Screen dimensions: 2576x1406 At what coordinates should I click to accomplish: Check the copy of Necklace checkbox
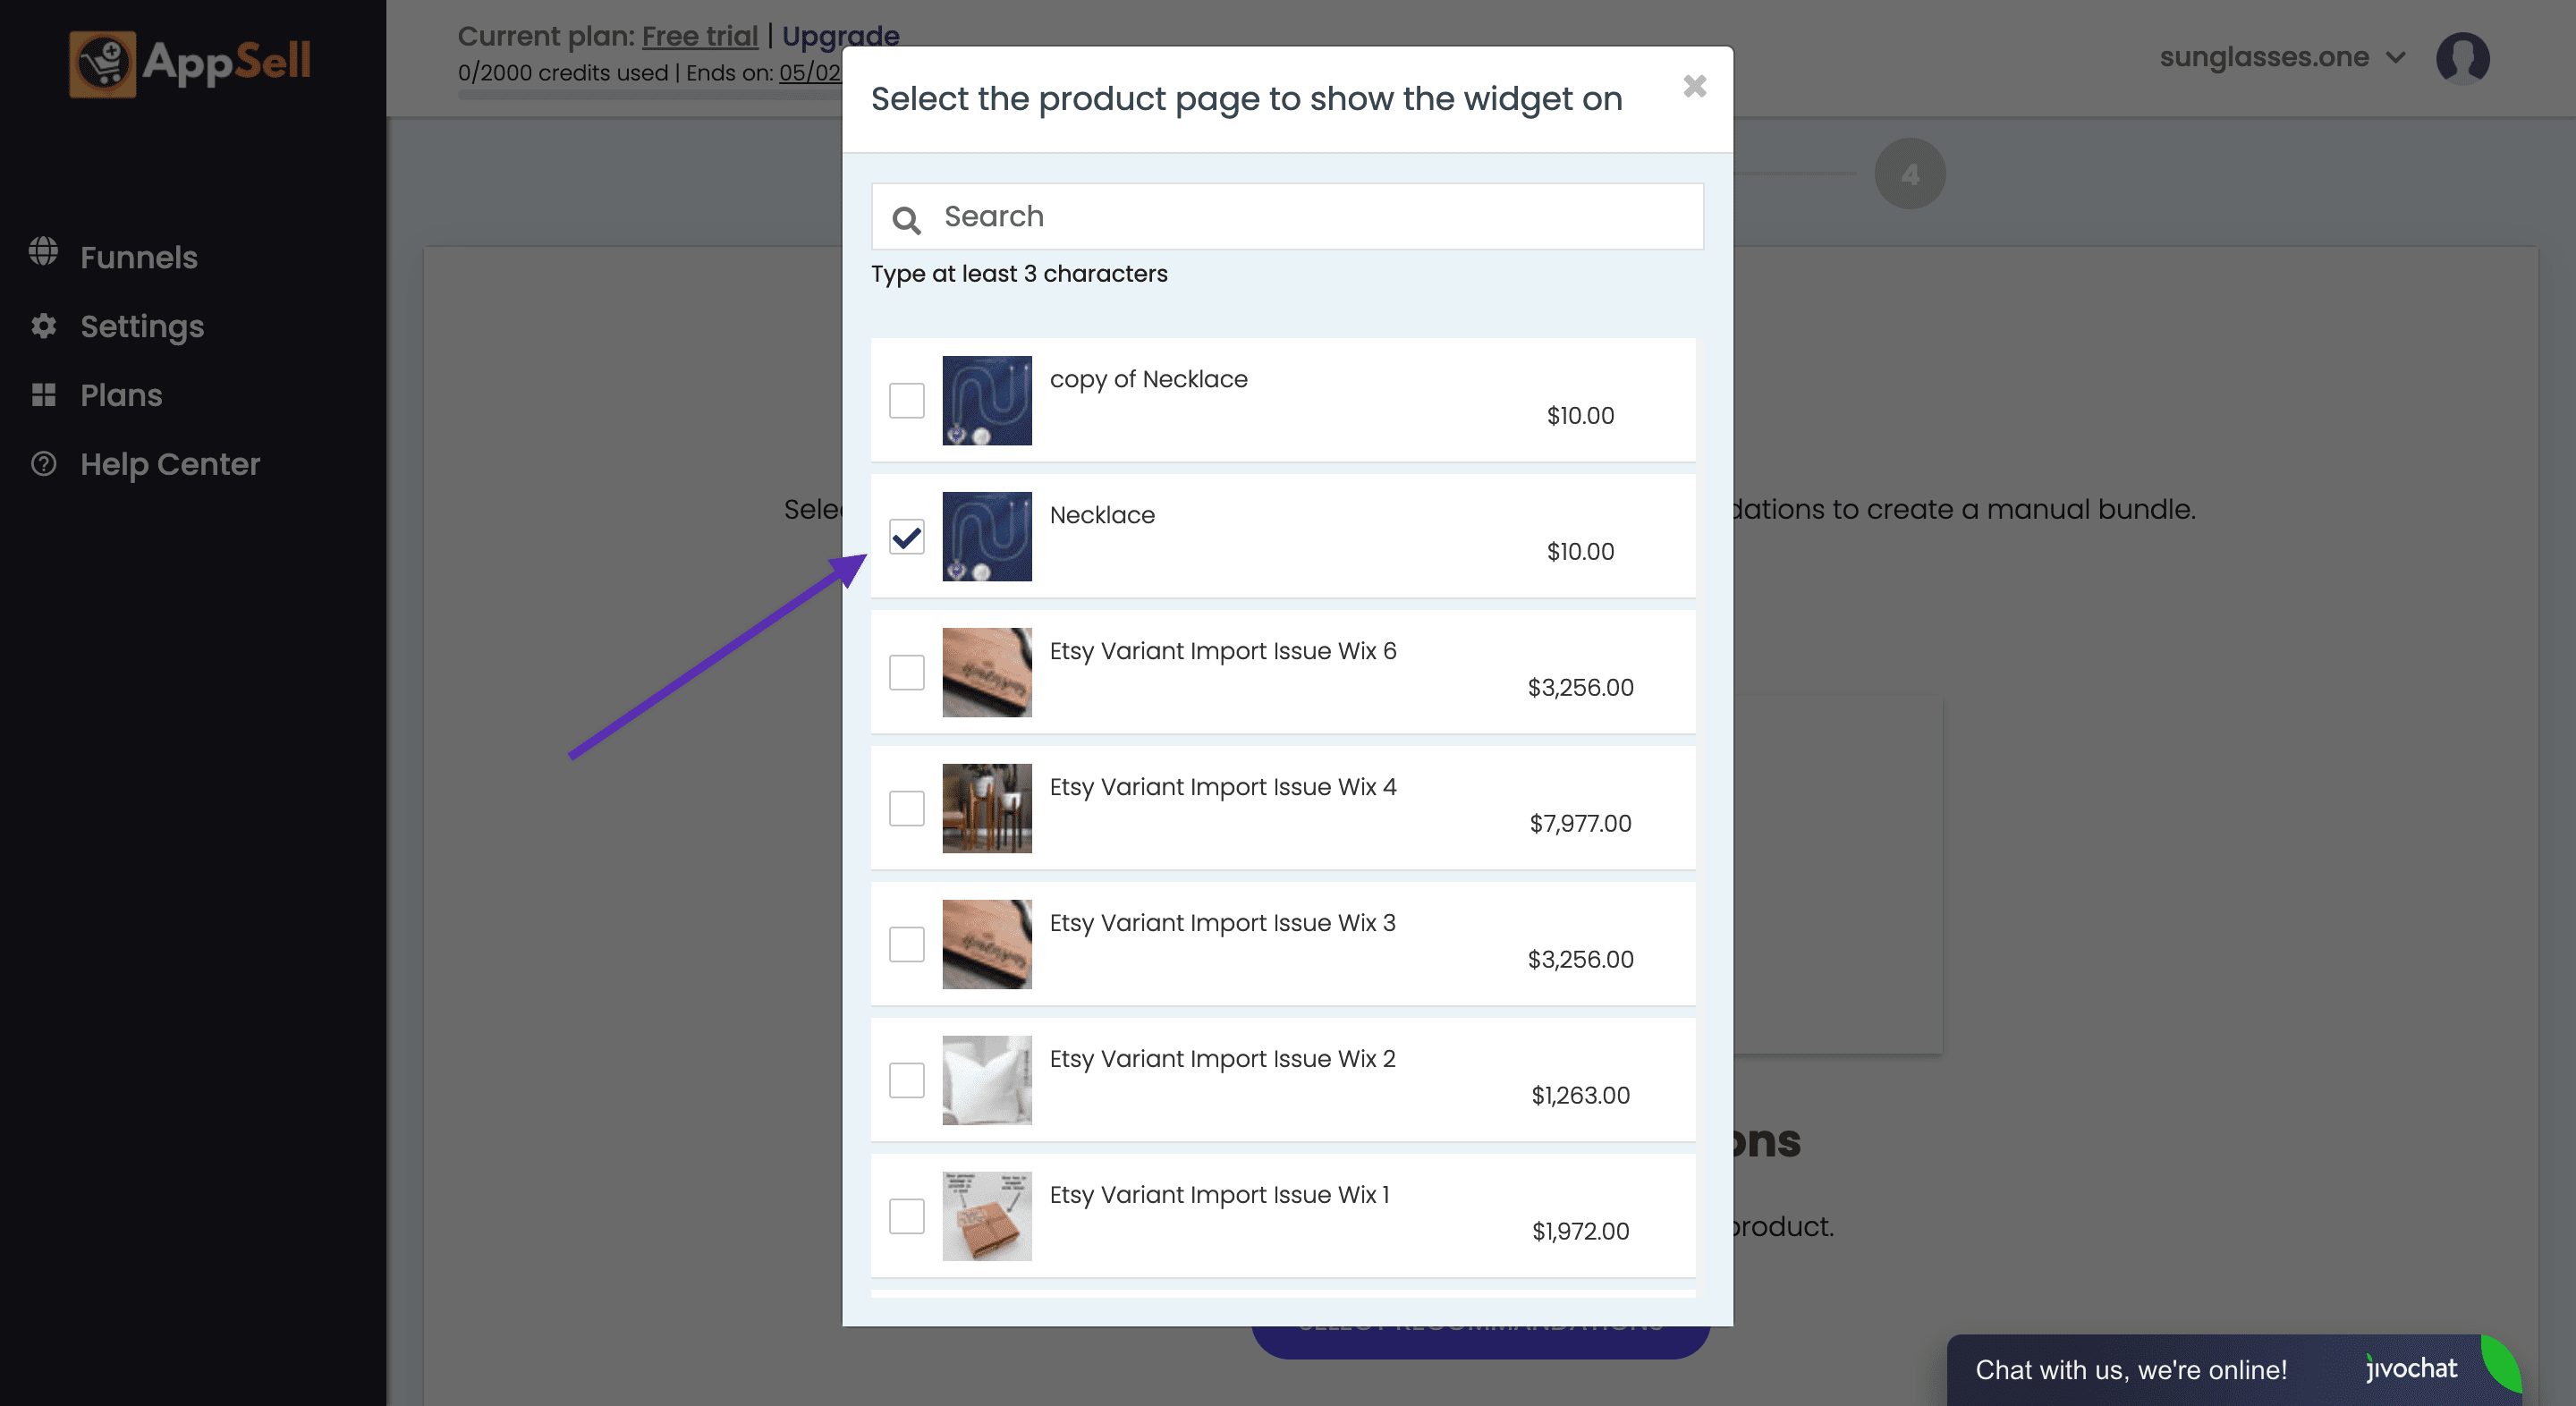pos(906,400)
